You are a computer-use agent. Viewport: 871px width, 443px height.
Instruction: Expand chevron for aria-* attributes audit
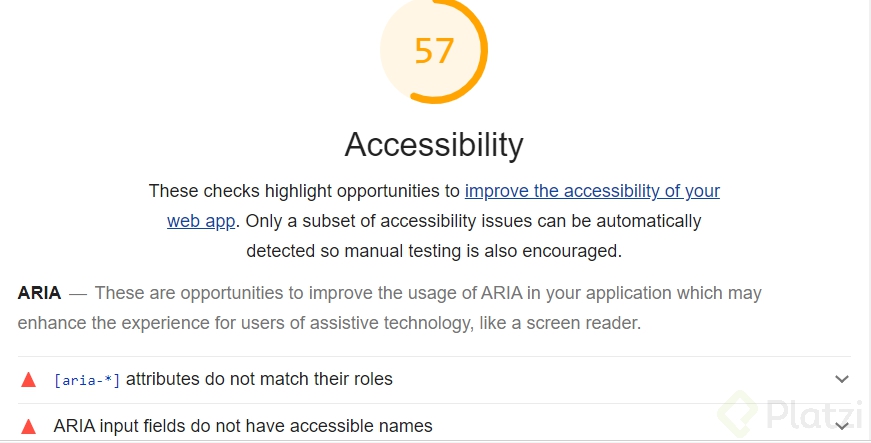click(842, 379)
